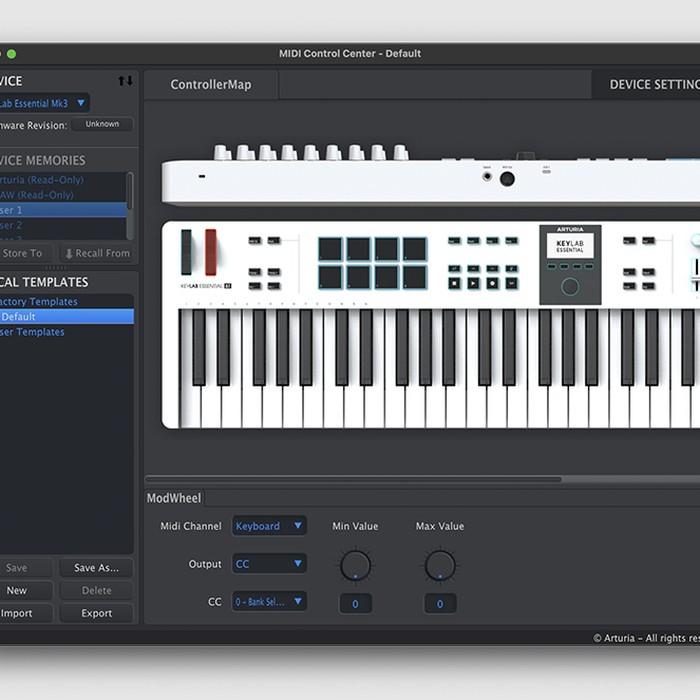Click the KeyLab Essential display screen
This screenshot has width=700, height=700.
point(570,246)
